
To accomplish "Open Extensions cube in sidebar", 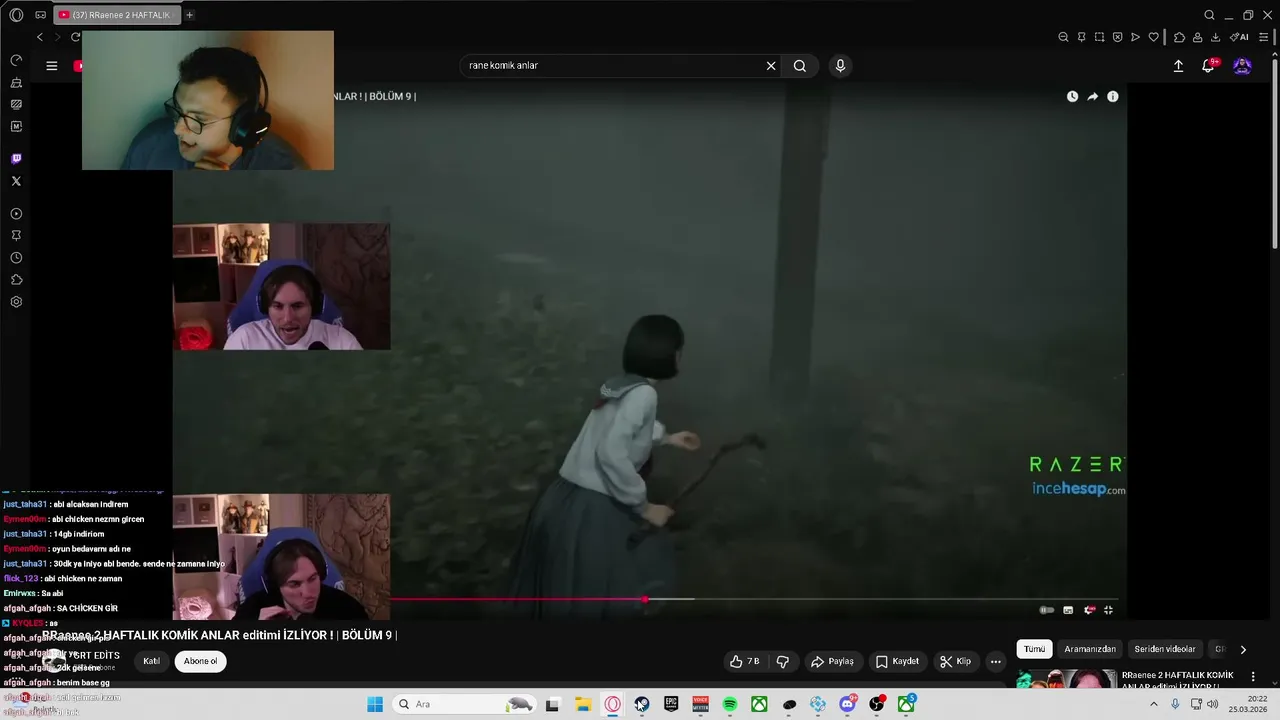I will pyautogui.click(x=16, y=280).
